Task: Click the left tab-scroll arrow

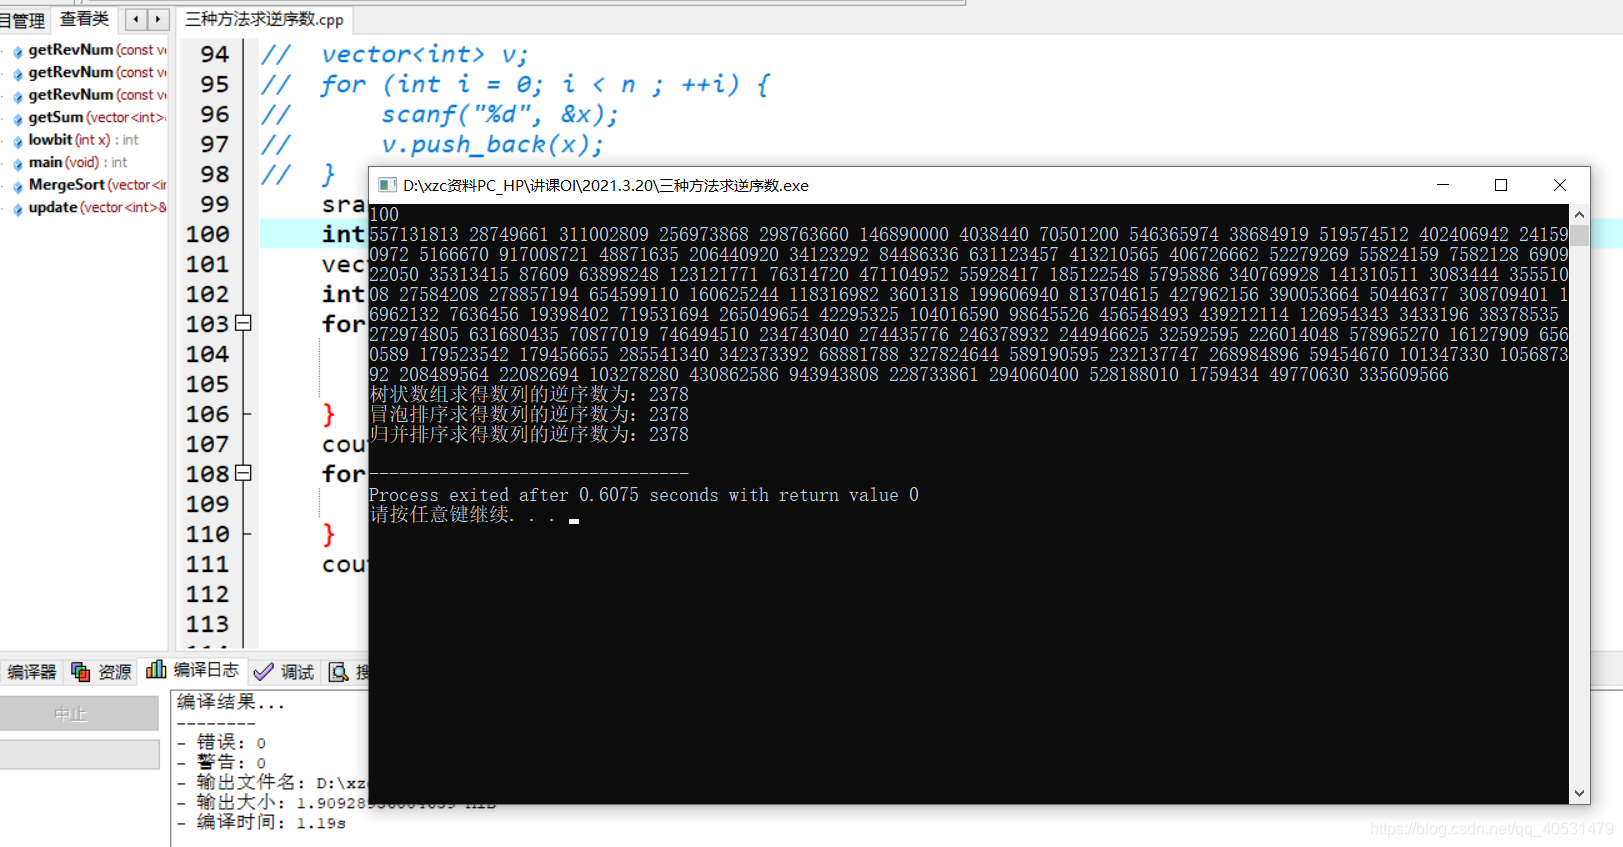Action: pos(136,19)
